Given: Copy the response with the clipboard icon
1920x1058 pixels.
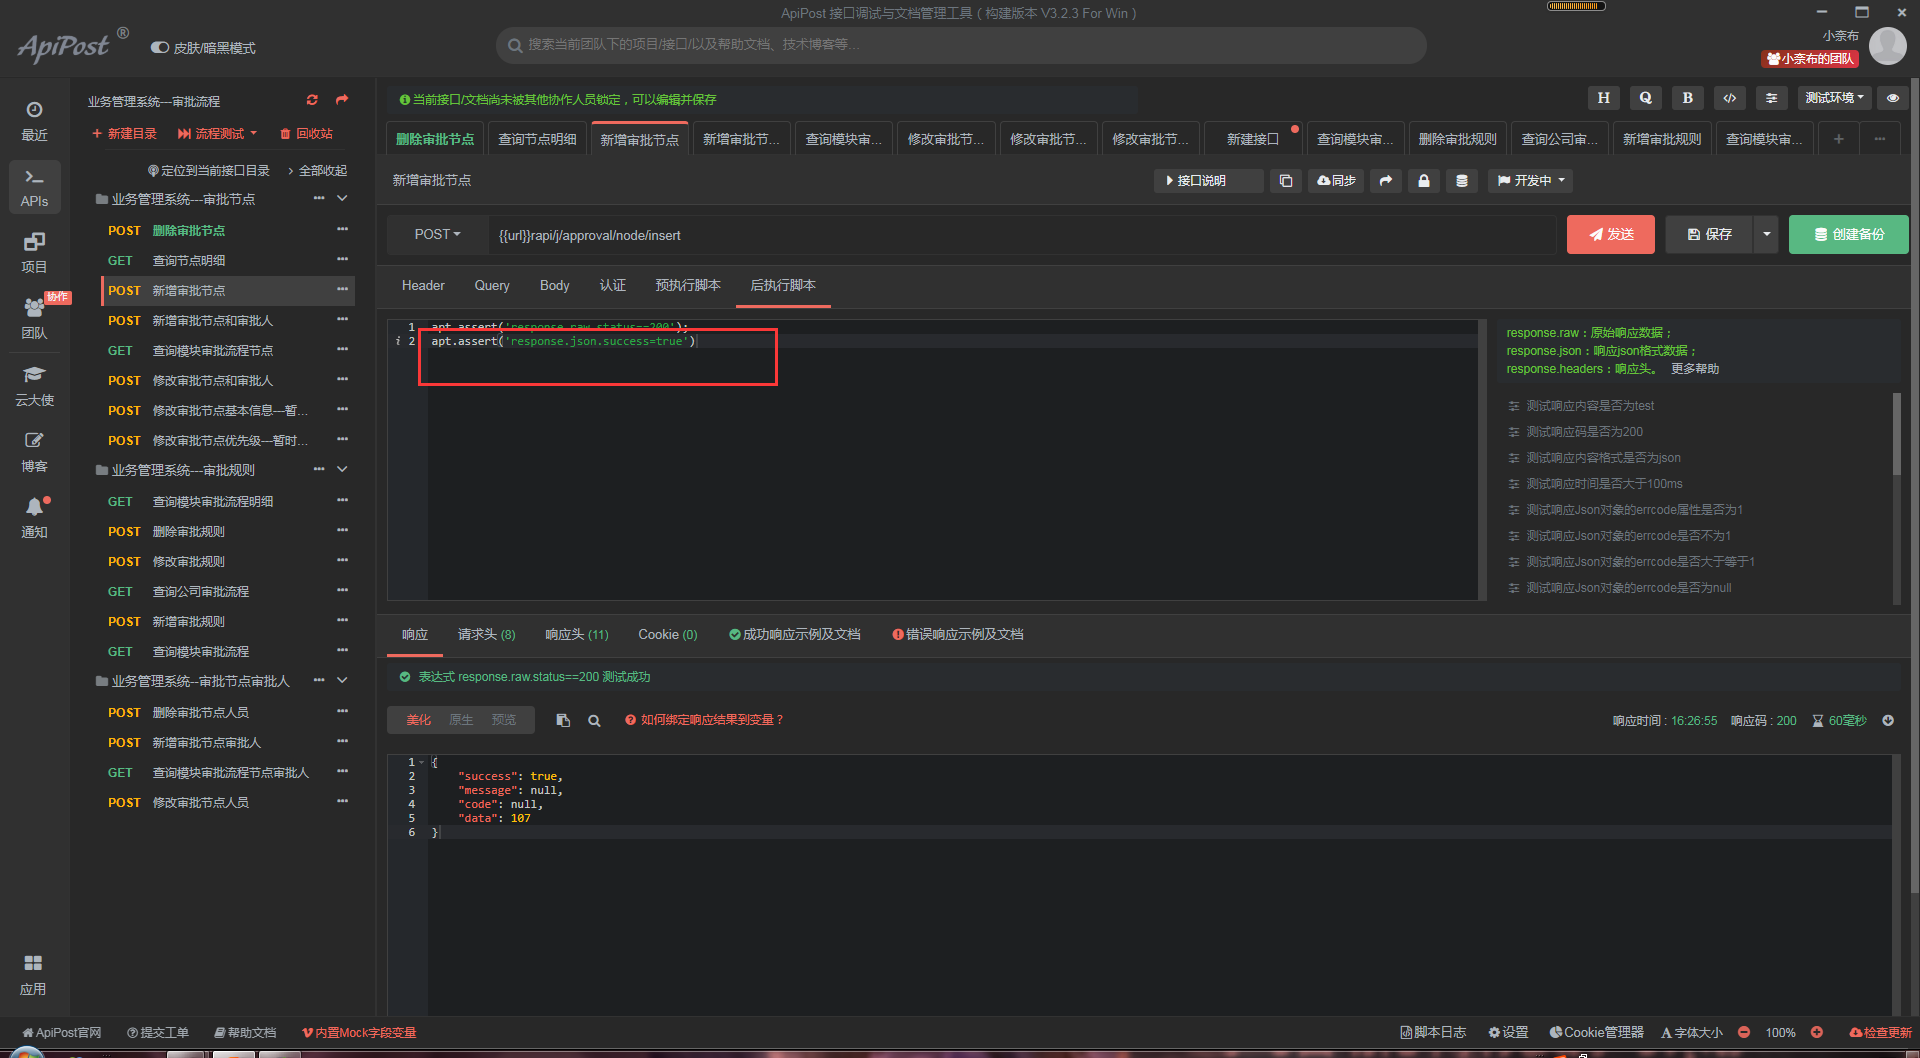Looking at the screenshot, I should (x=563, y=720).
